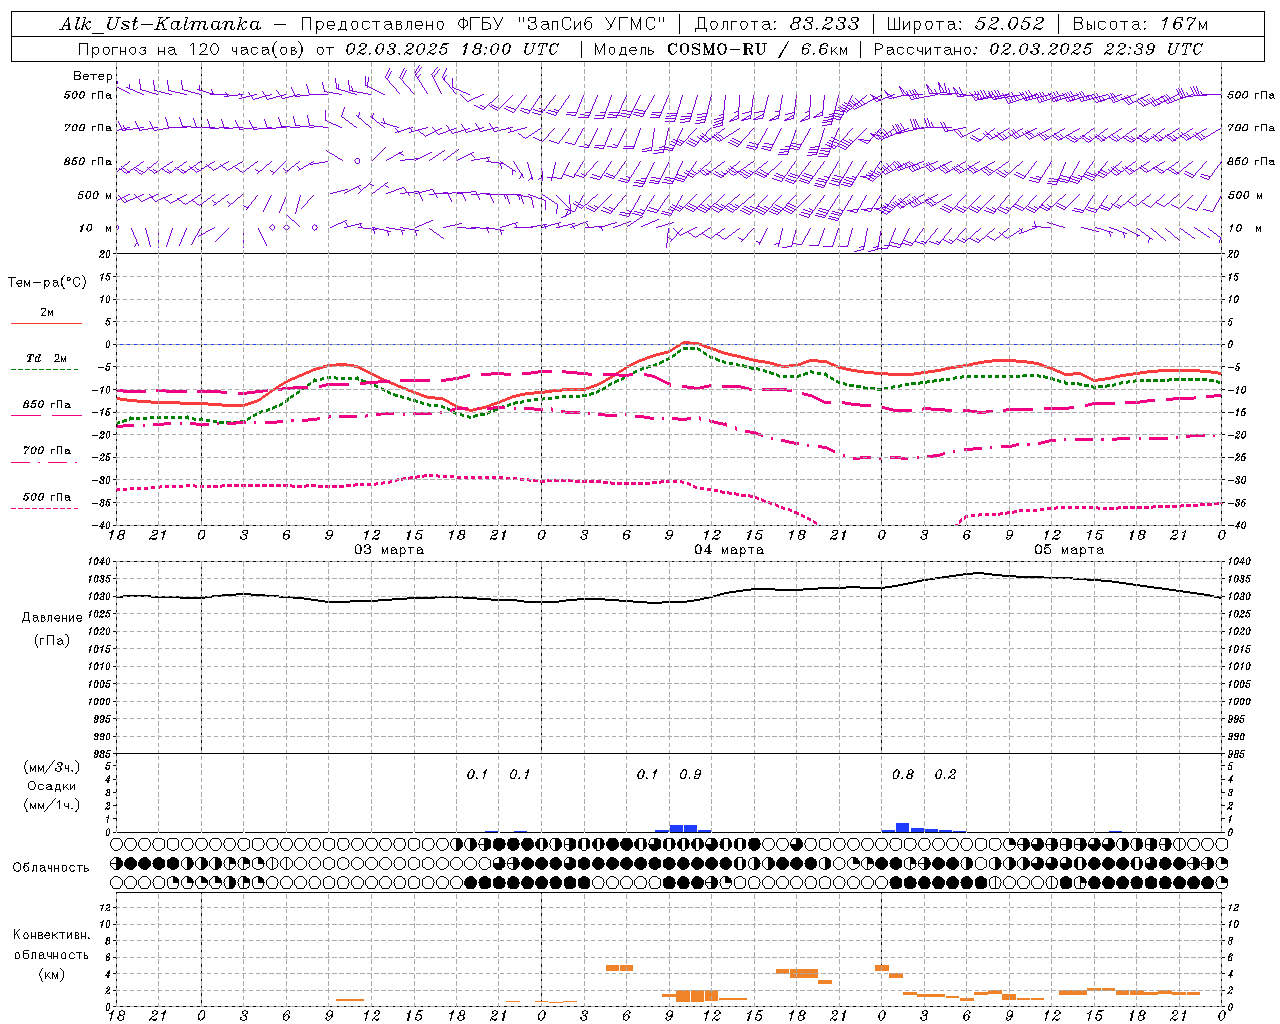Click the 0.8 precipitation value

coord(903,774)
